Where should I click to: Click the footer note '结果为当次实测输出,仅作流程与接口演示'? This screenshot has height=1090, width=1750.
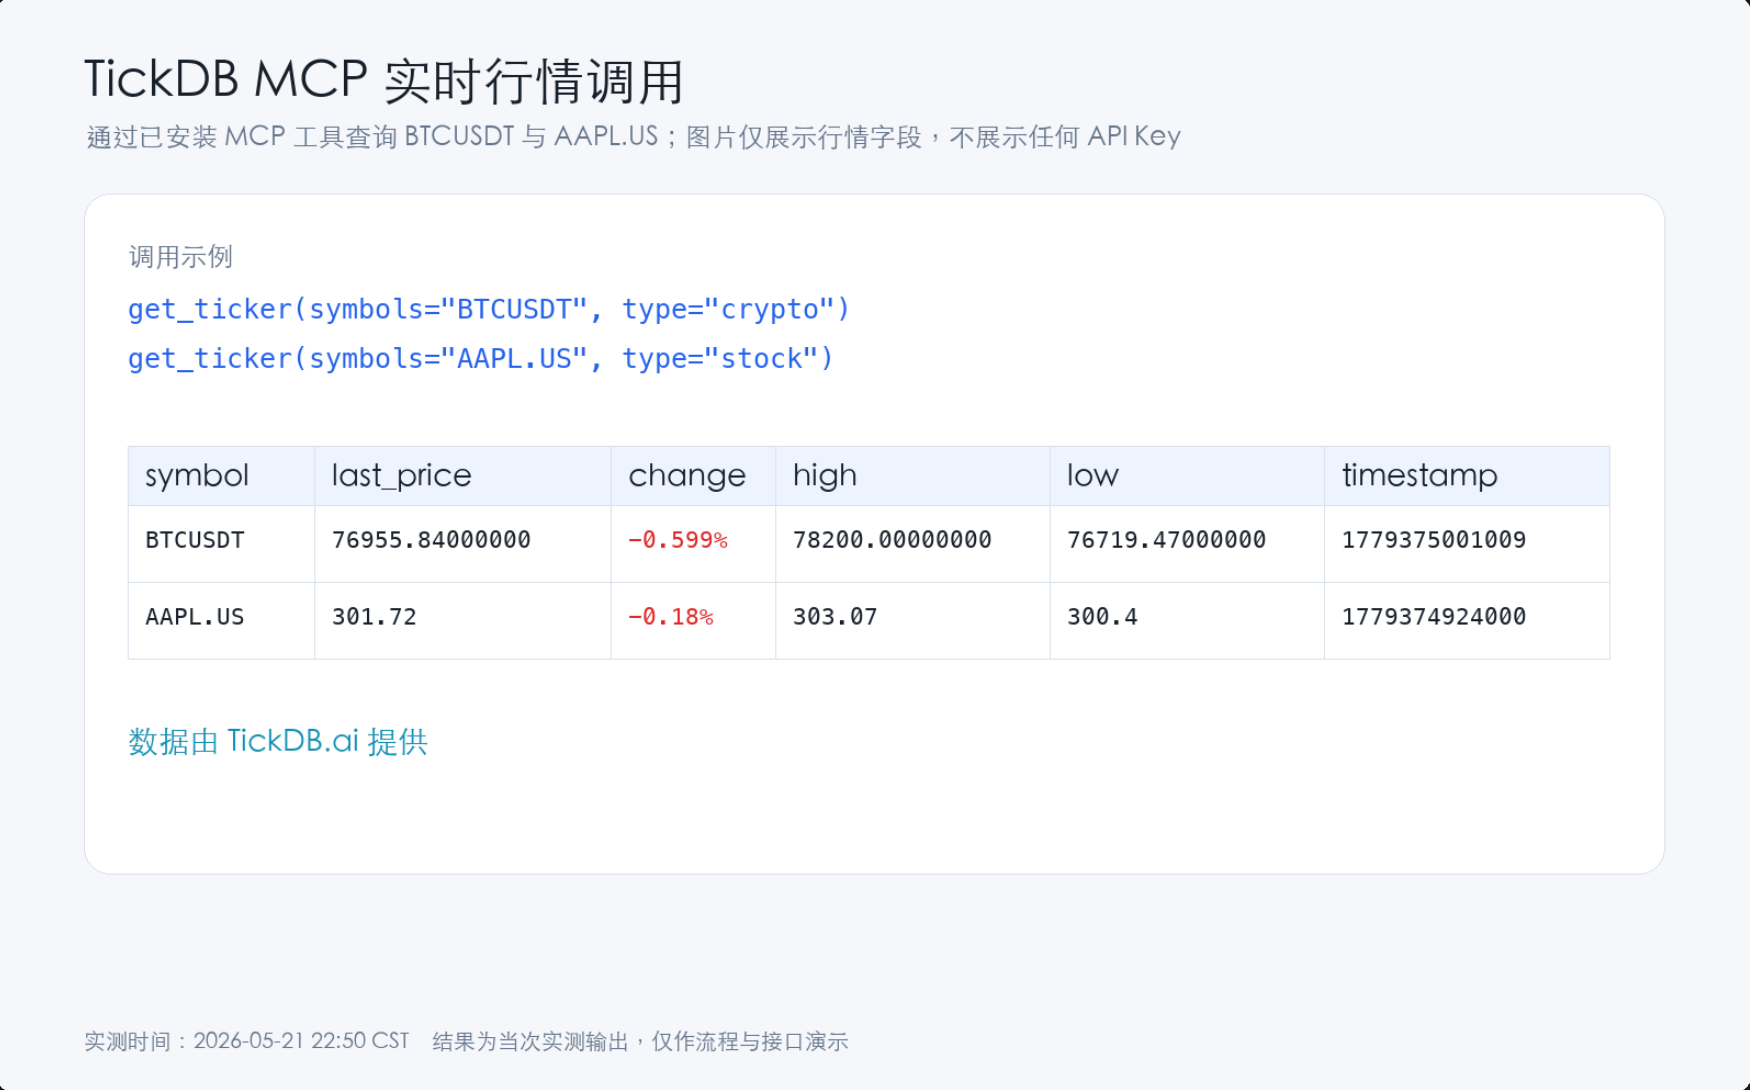point(640,1041)
